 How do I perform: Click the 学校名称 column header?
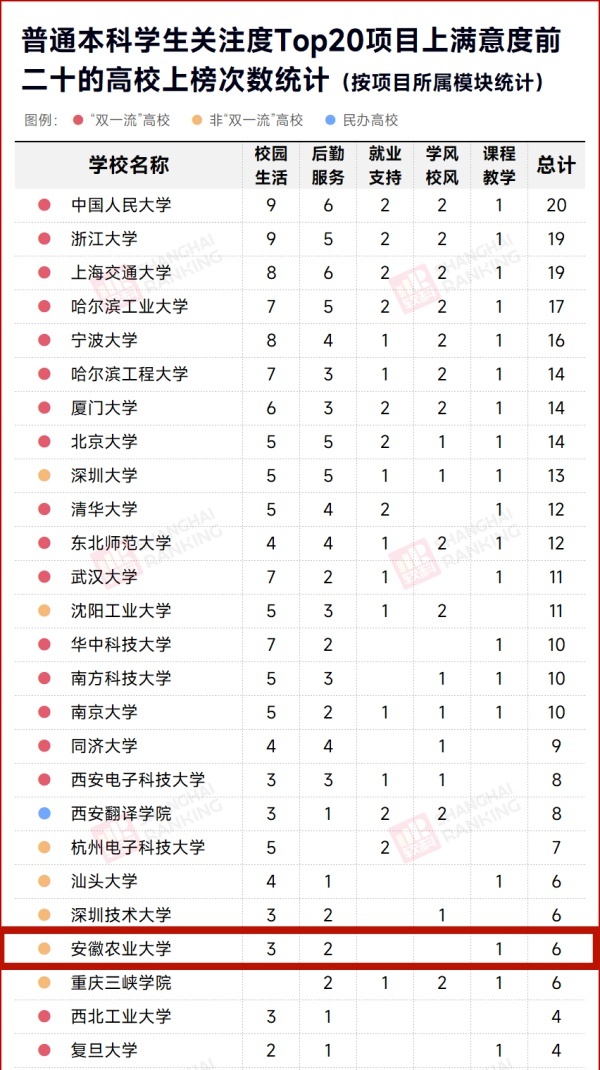pos(128,165)
